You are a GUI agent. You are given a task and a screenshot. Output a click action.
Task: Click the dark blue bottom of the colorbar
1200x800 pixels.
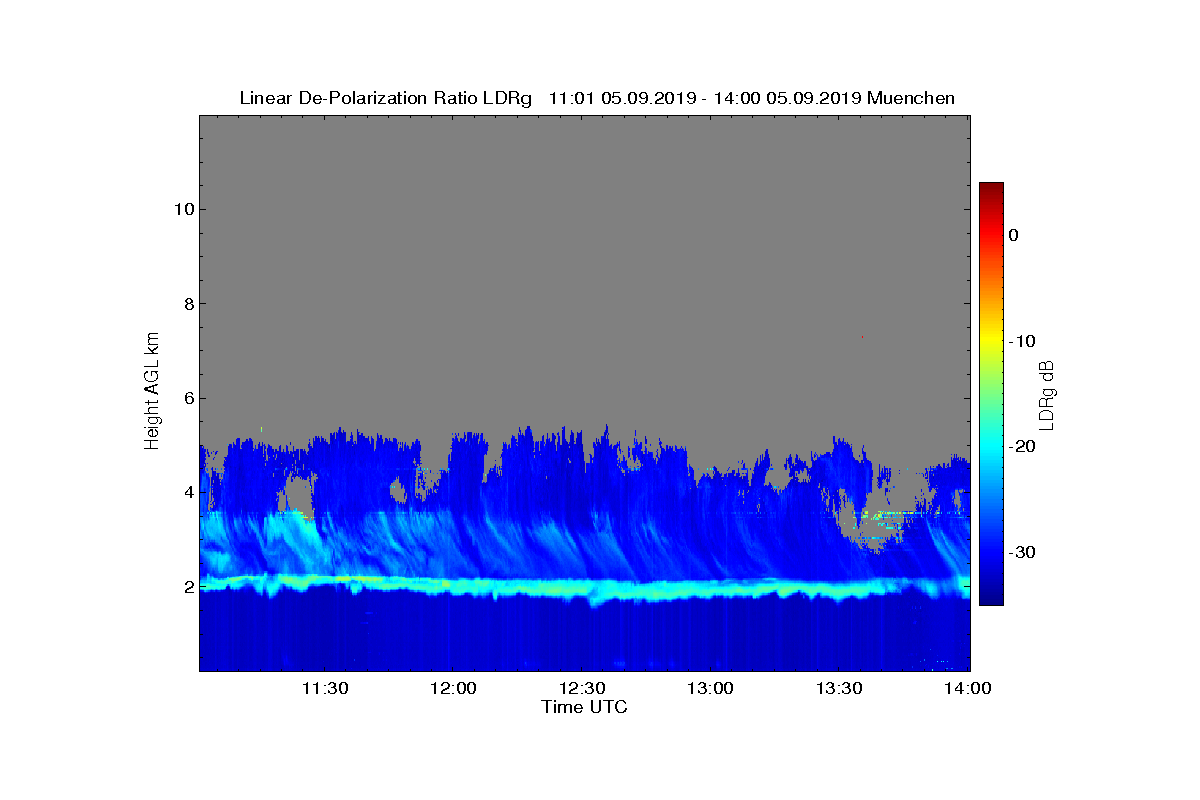(991, 595)
